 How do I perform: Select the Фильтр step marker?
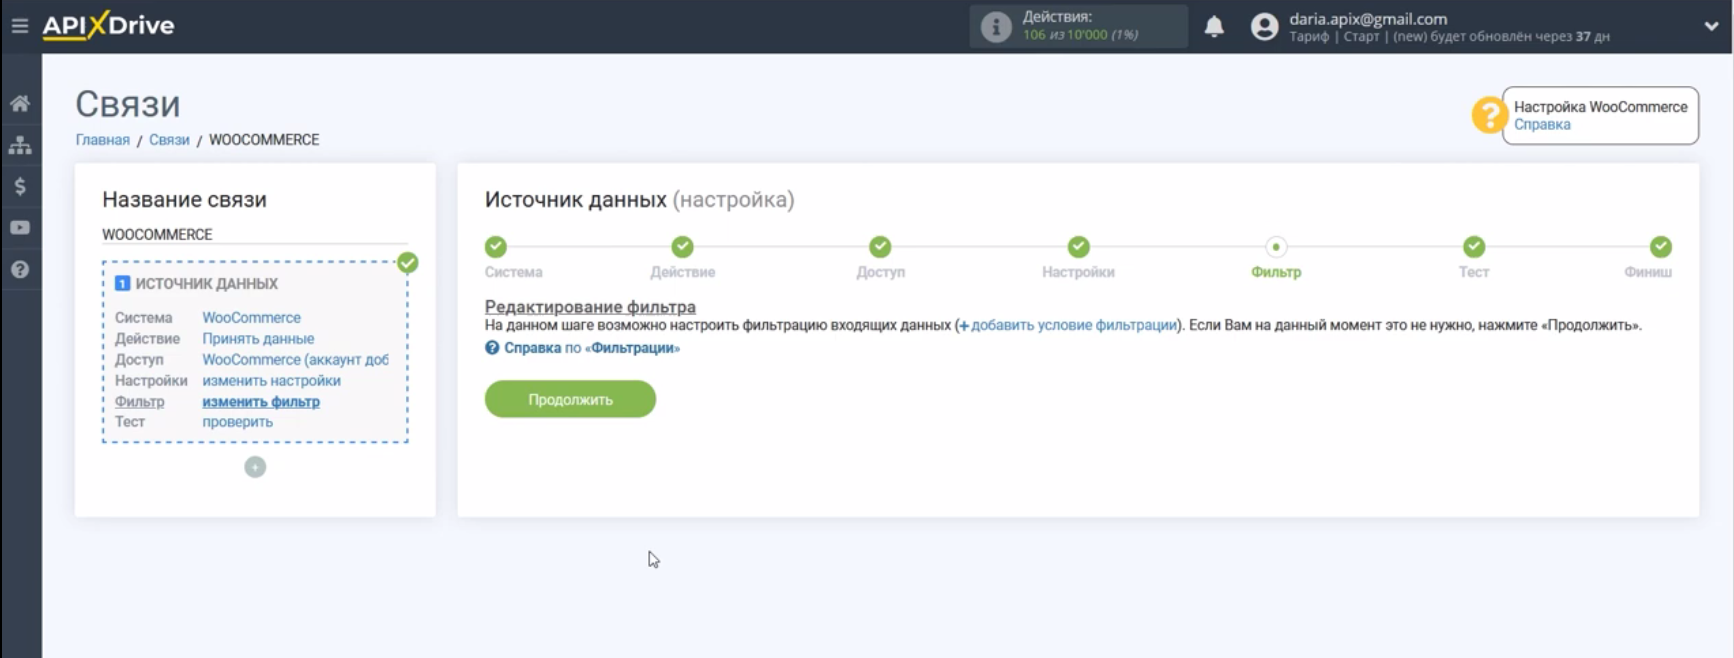coord(1276,247)
